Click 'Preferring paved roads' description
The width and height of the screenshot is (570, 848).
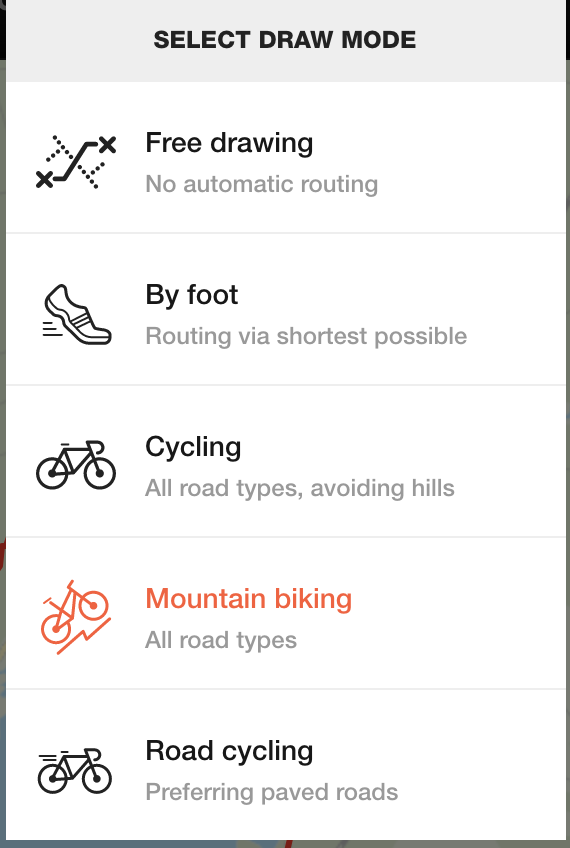271,792
